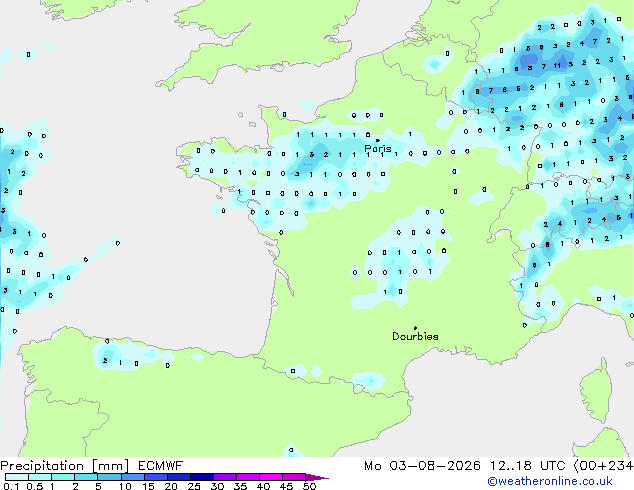Click the Dourbies city label

415,336
